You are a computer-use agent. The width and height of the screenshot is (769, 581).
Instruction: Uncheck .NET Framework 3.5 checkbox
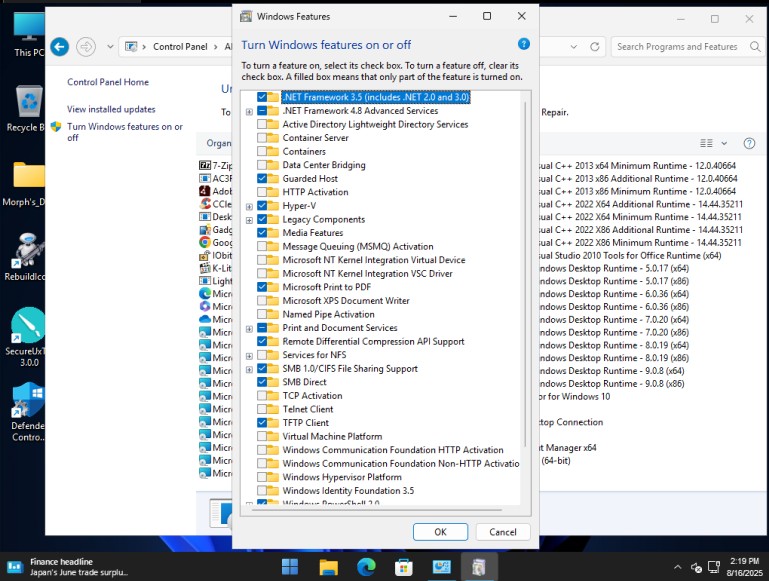tap(262, 97)
